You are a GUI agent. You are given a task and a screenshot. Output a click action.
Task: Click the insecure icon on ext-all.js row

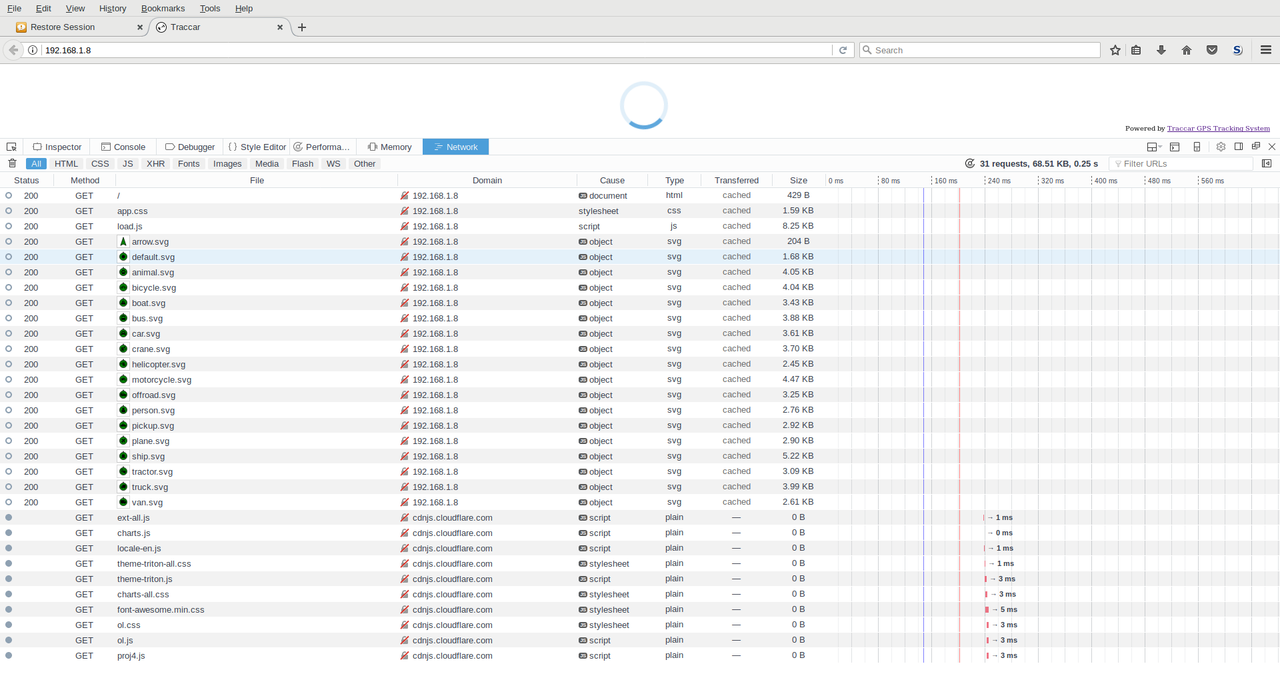tap(405, 518)
